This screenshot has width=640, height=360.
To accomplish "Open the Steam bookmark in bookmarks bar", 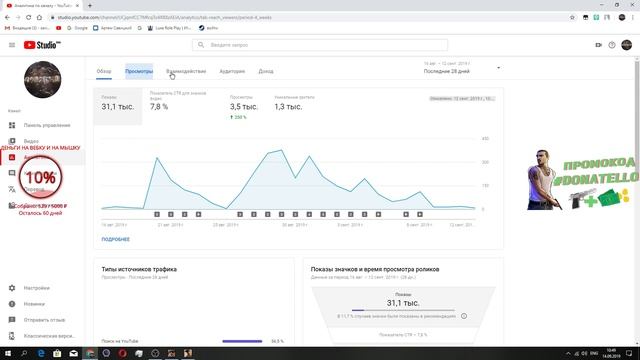I will 208,28.
